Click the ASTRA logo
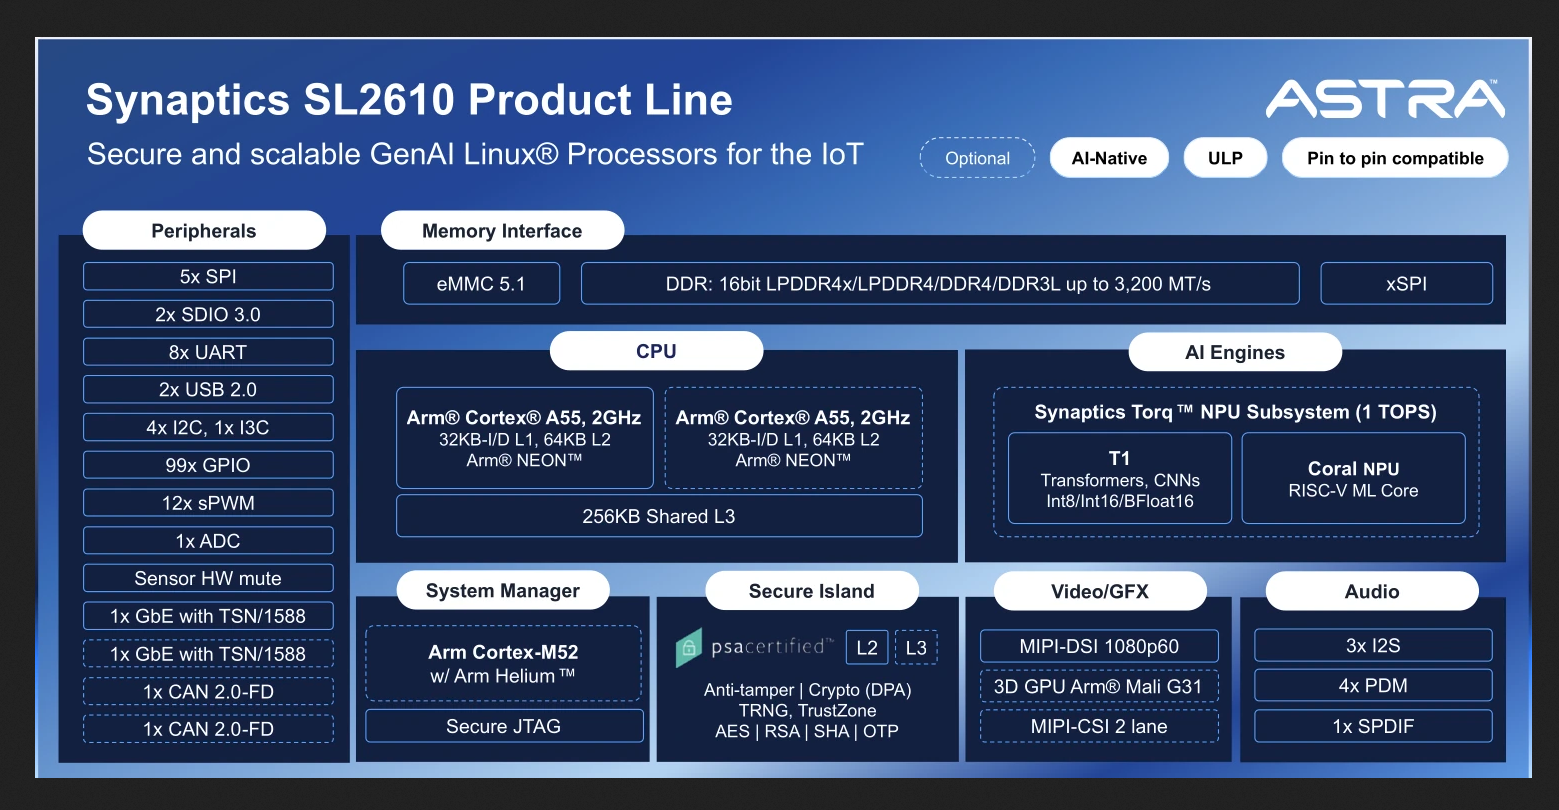 tap(1385, 99)
